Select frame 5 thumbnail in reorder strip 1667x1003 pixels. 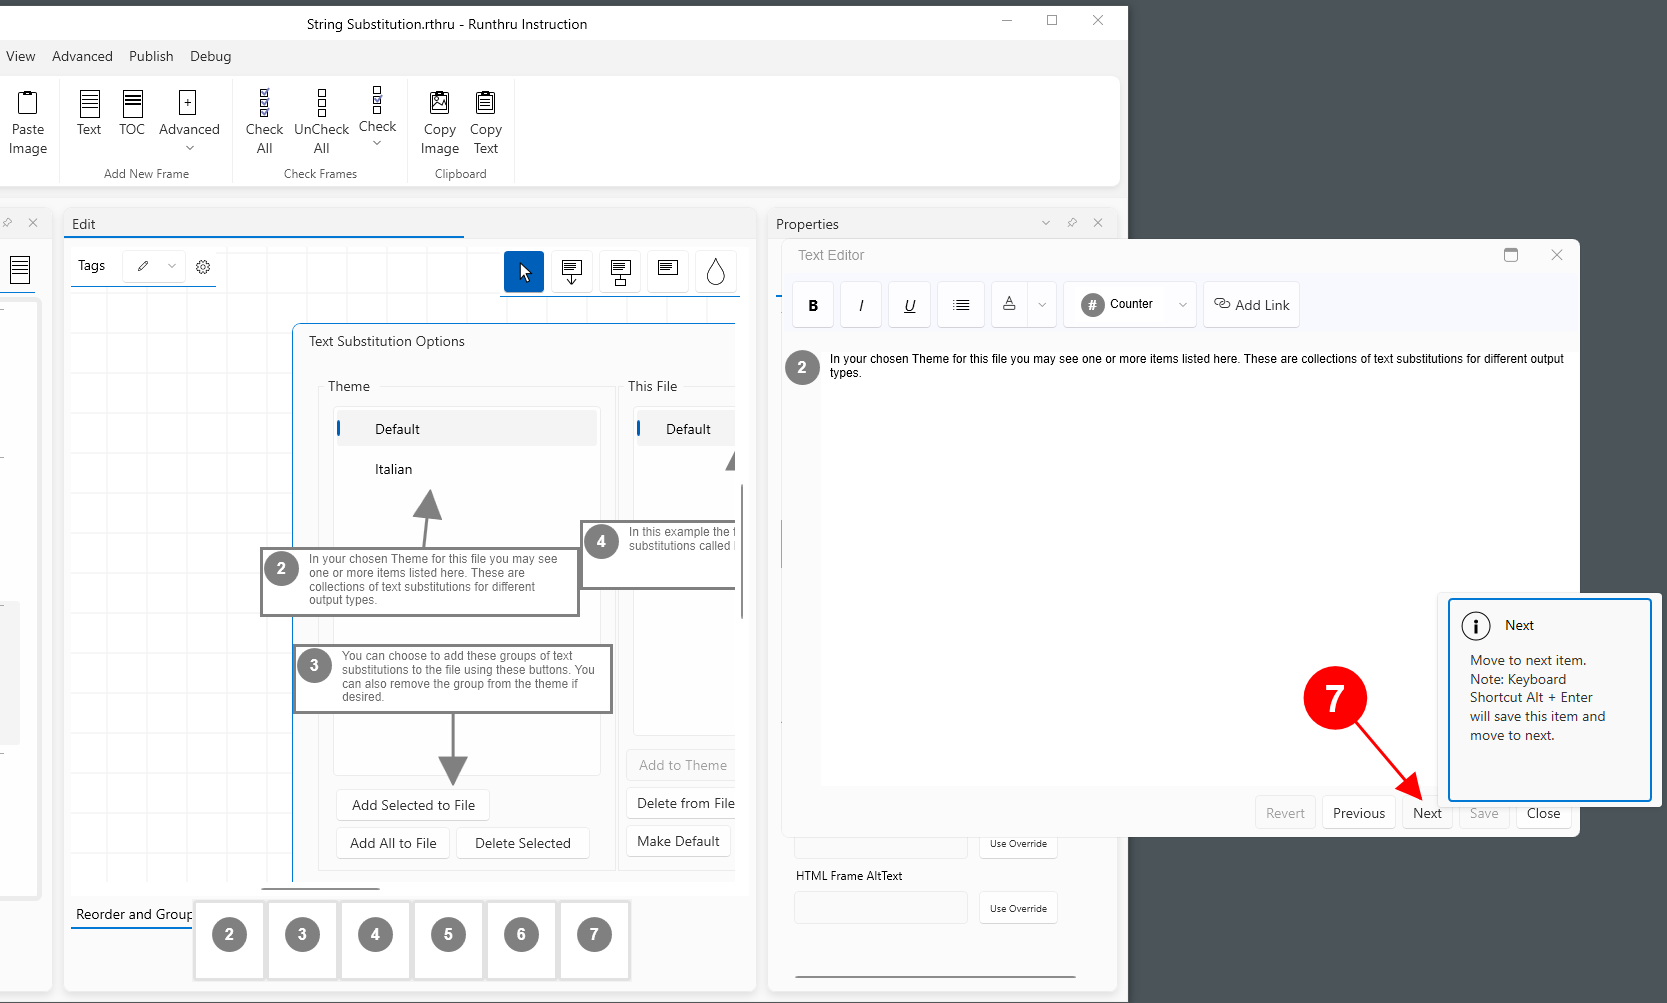point(448,935)
